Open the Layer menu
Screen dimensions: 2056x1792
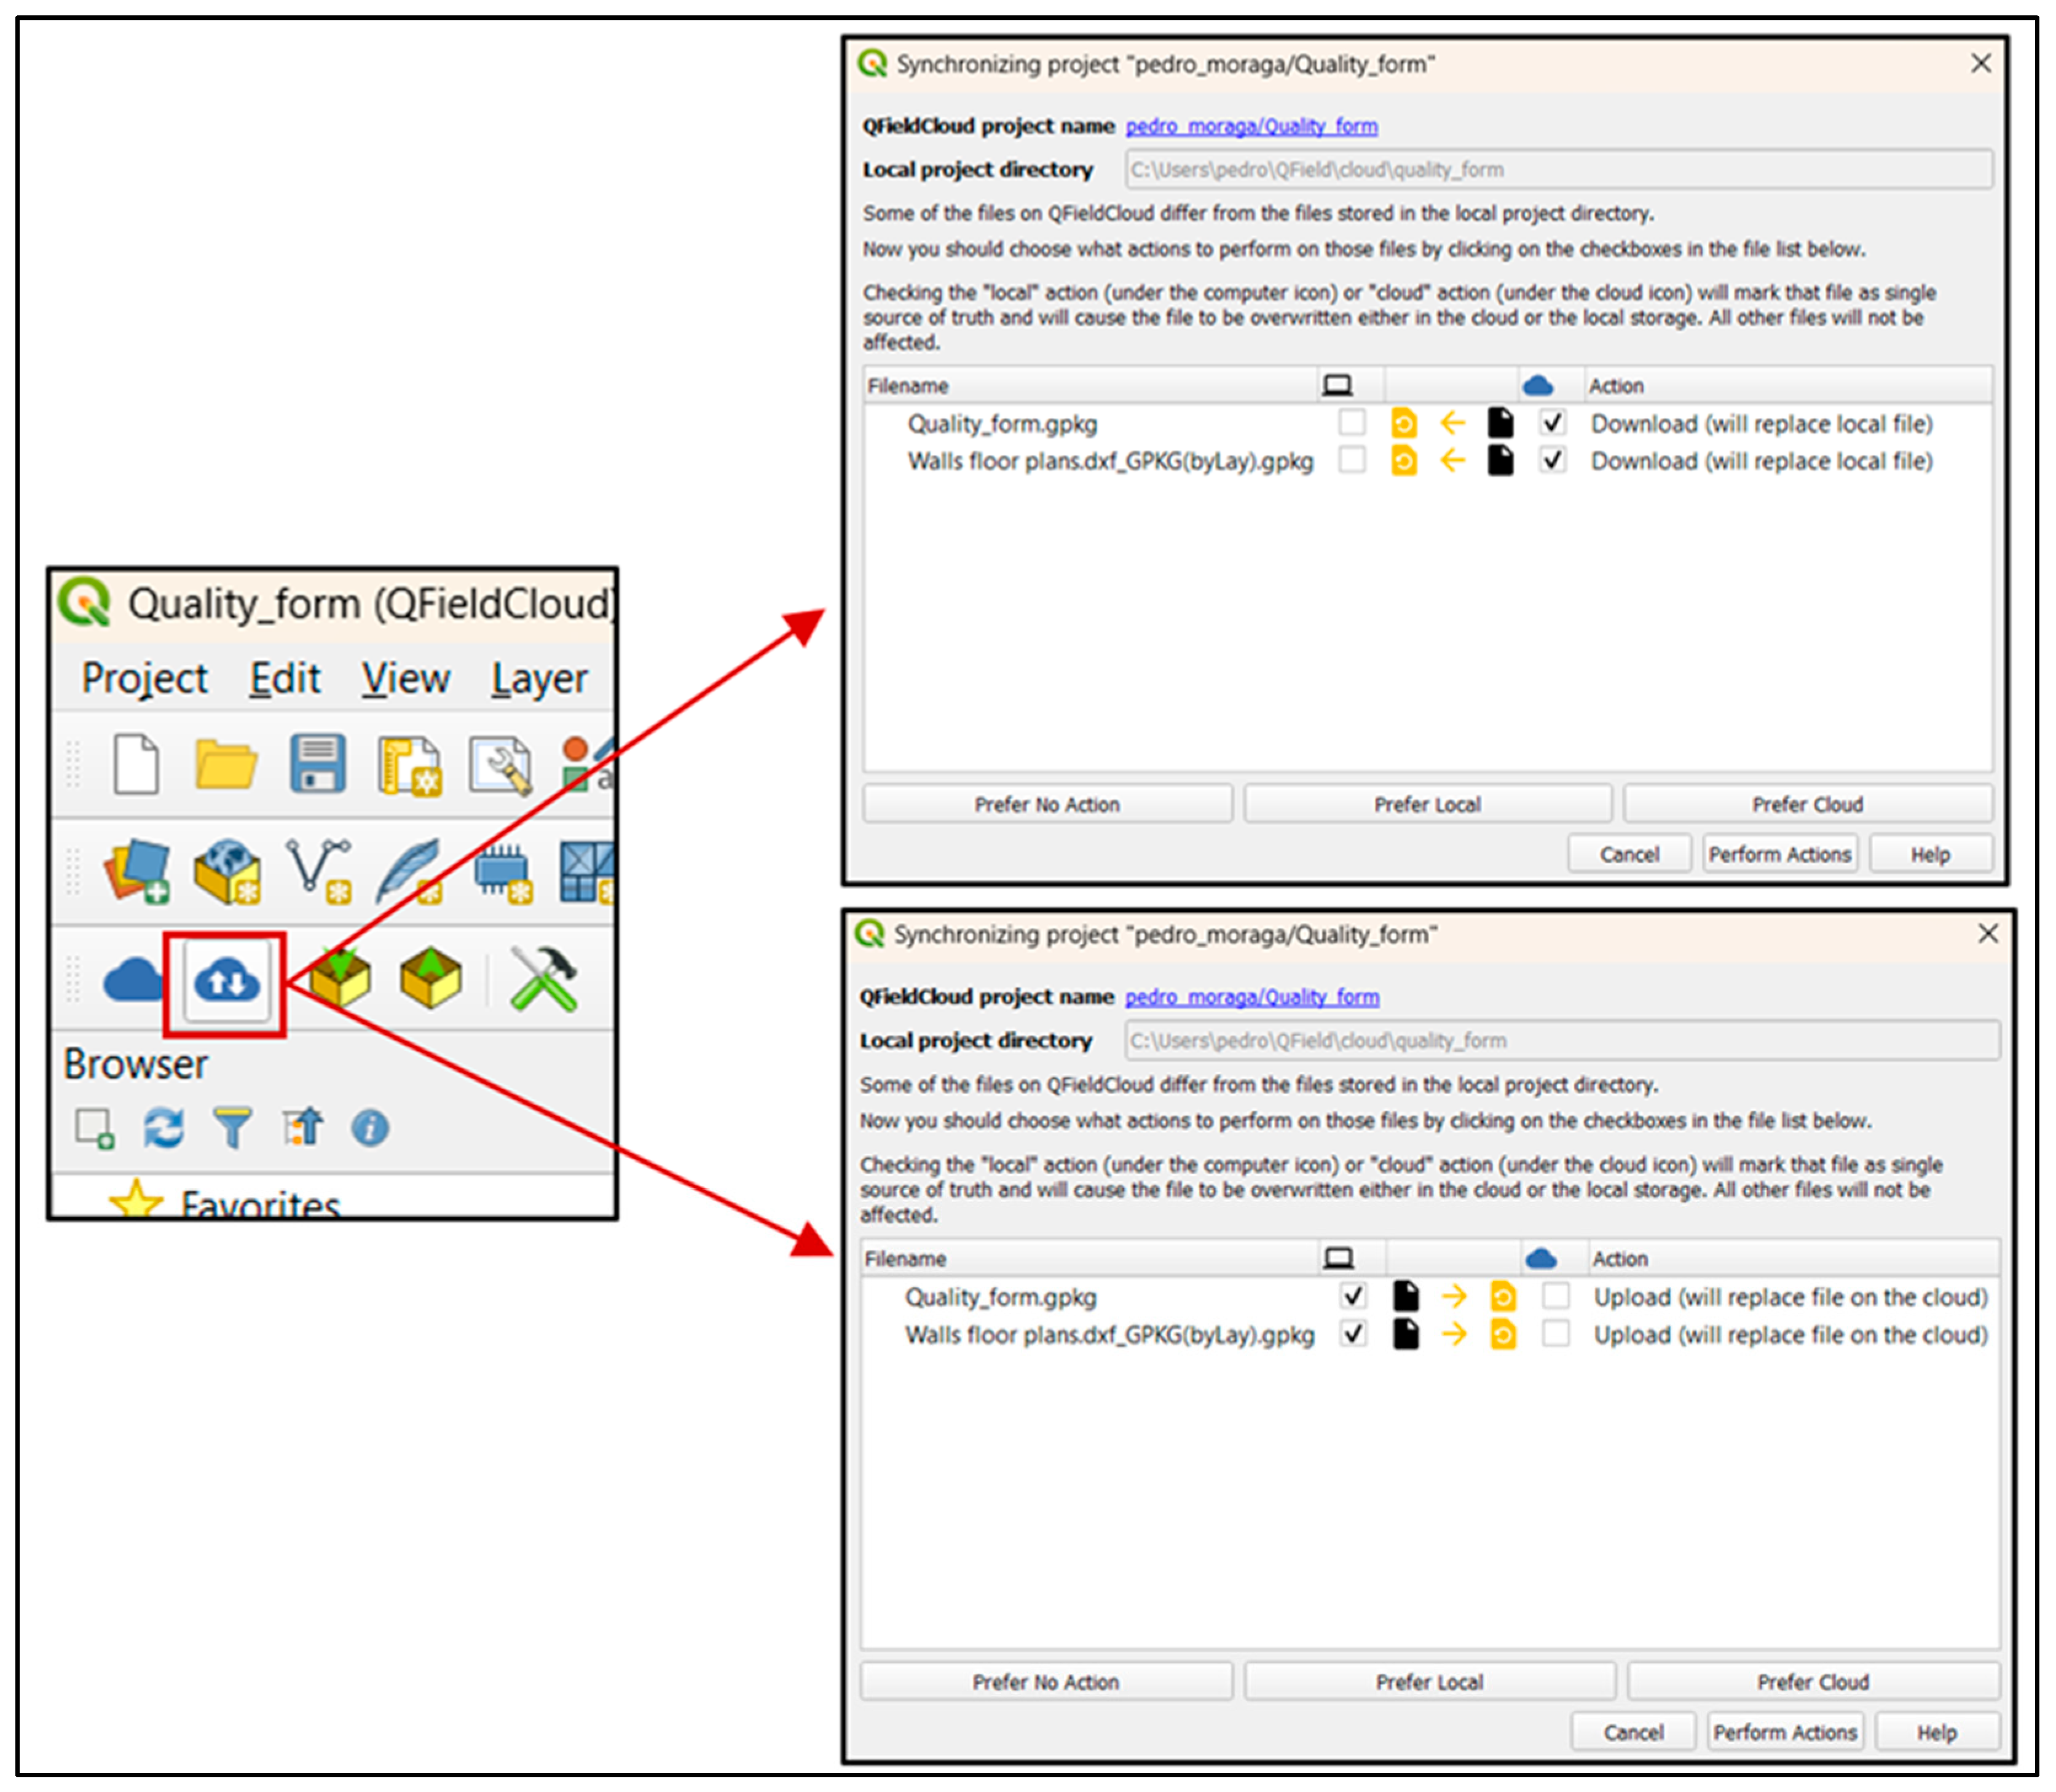click(x=539, y=679)
